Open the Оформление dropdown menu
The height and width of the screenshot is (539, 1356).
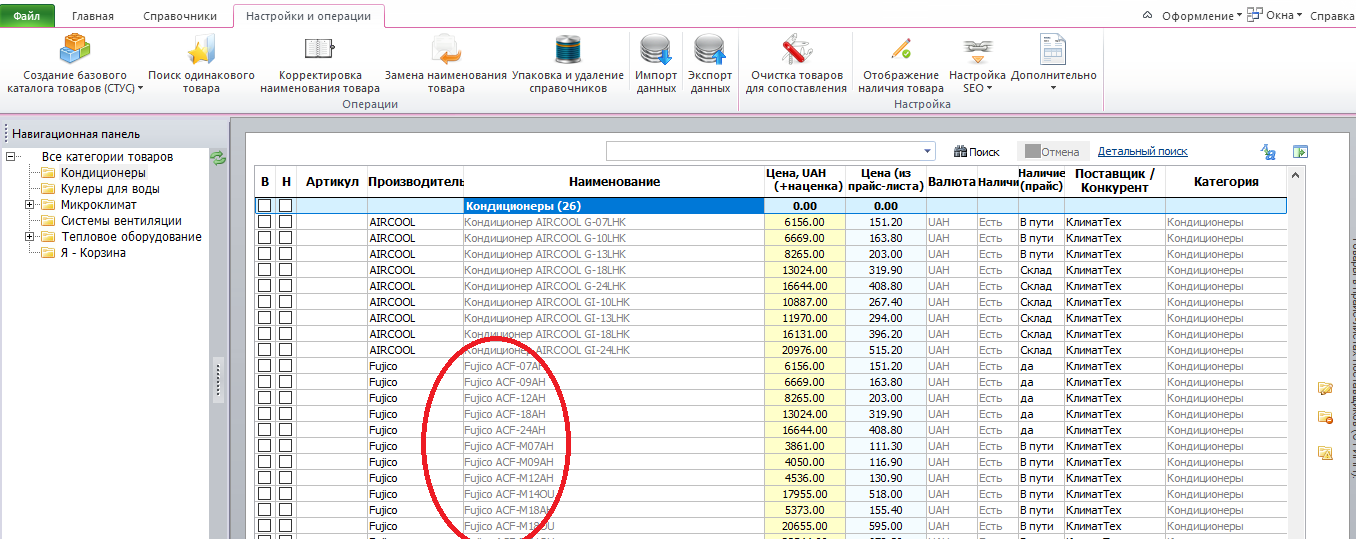pyautogui.click(x=1200, y=15)
